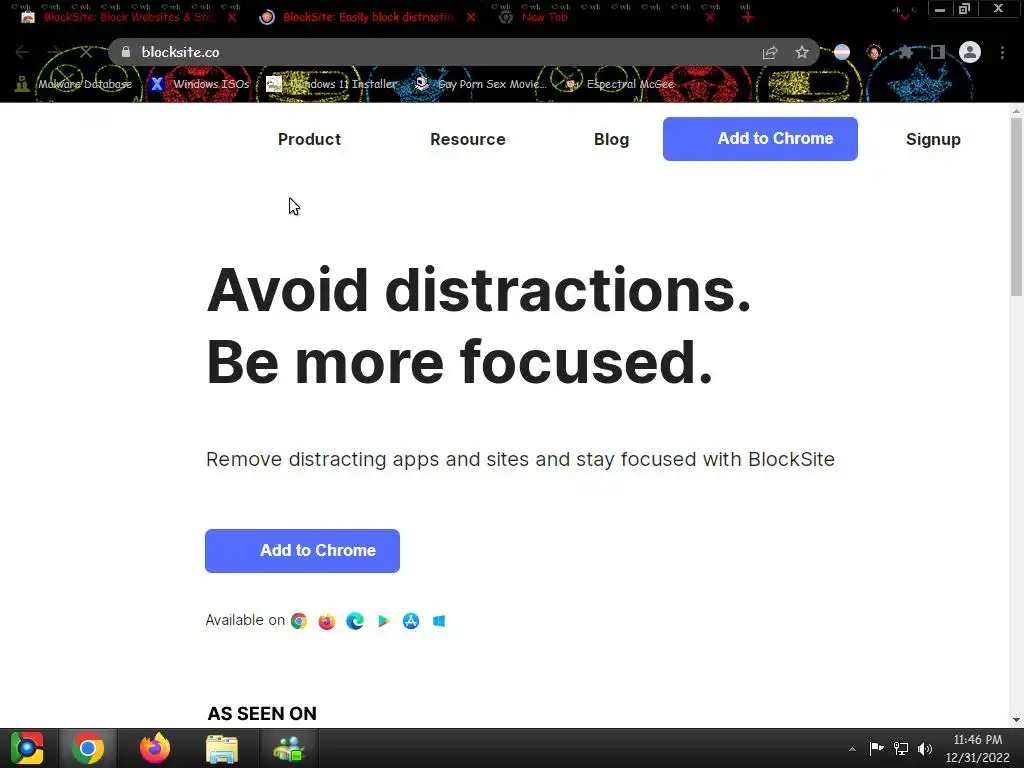This screenshot has width=1024, height=768.
Task: Open the Start menu button
Action: pos(27,748)
